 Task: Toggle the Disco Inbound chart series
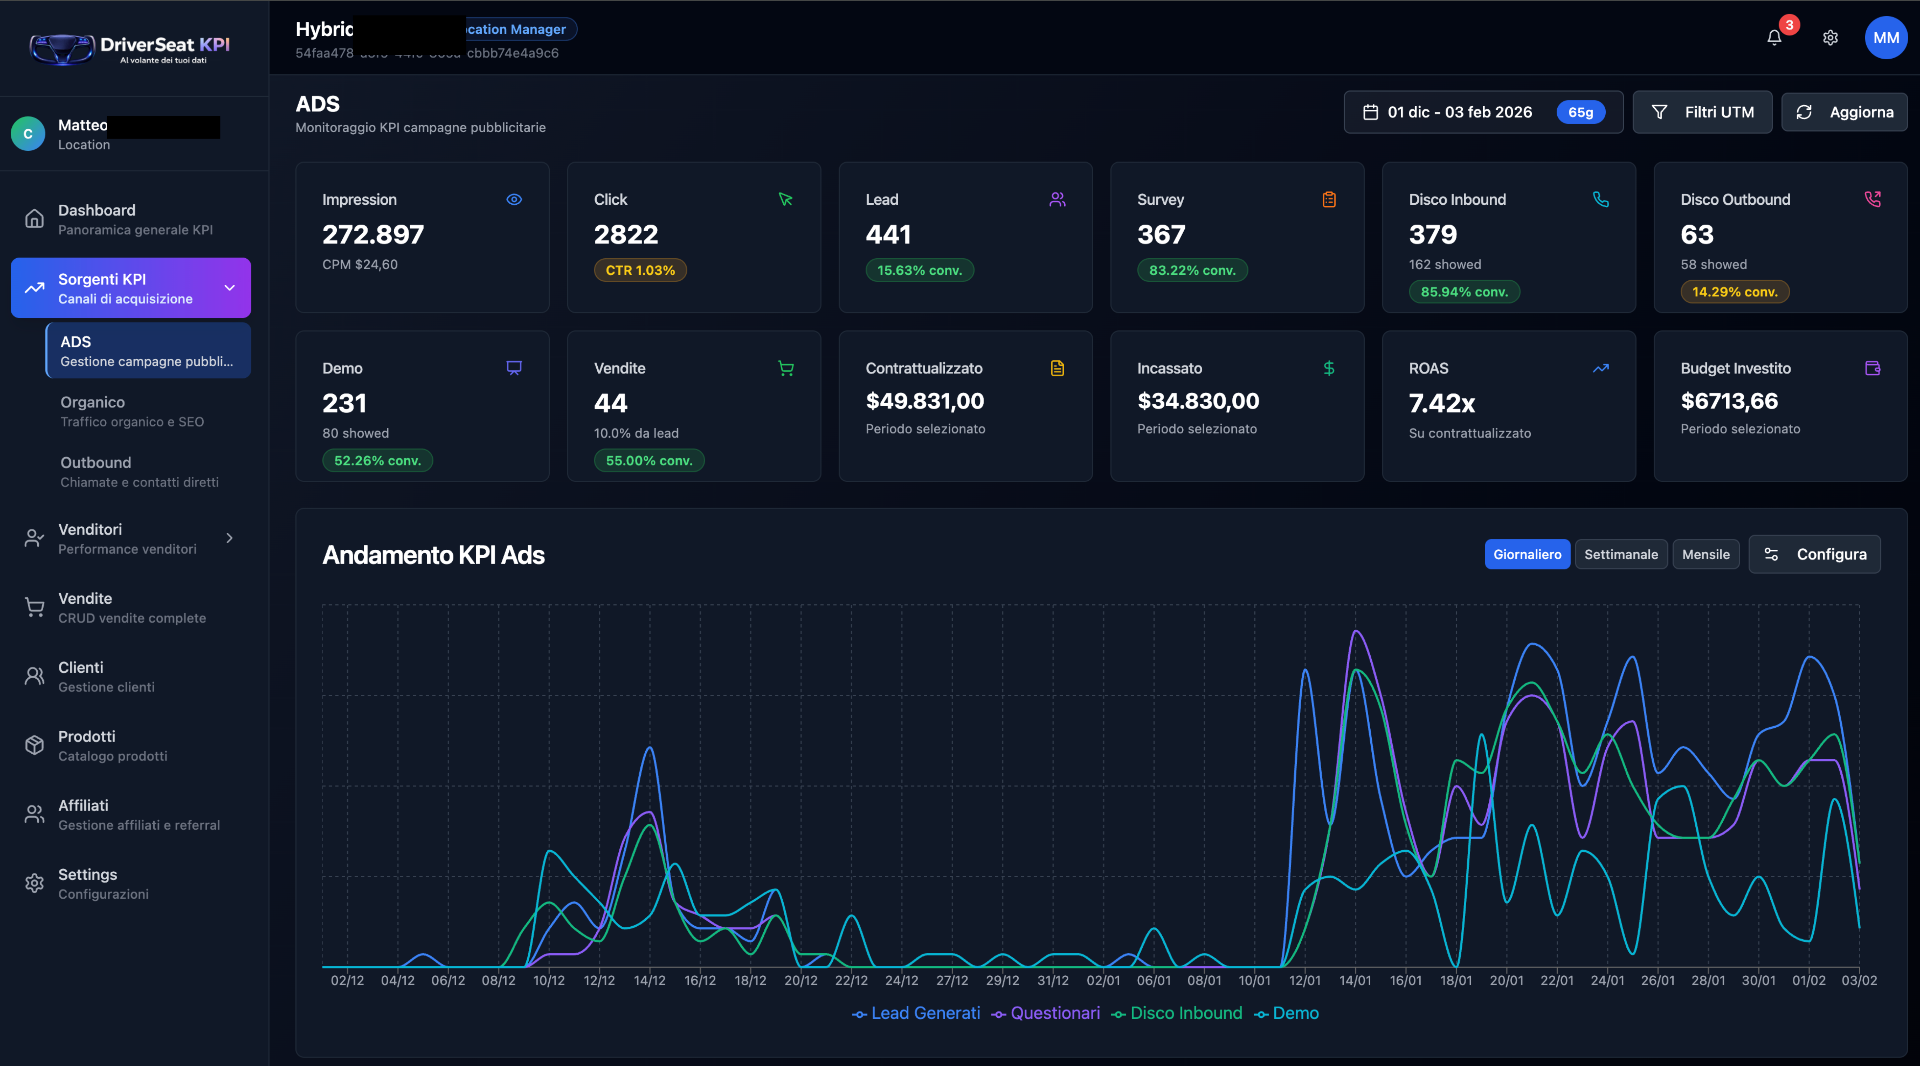point(1176,1013)
